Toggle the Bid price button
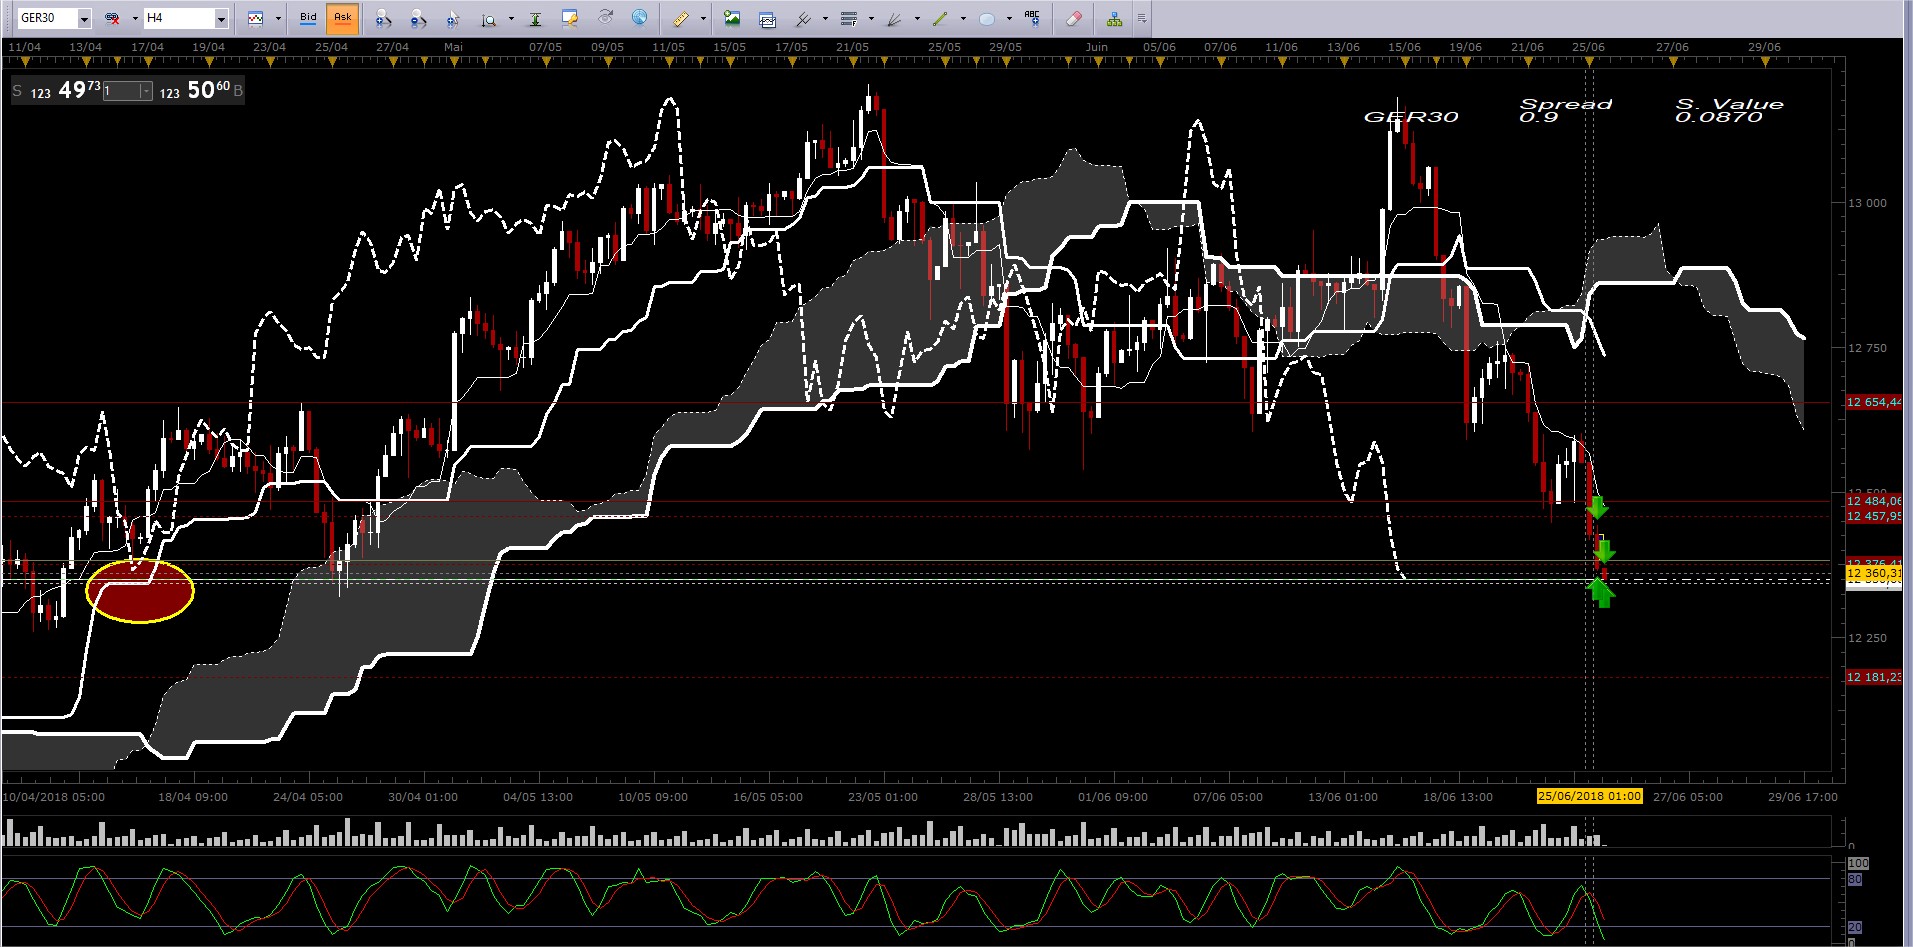 coord(308,18)
